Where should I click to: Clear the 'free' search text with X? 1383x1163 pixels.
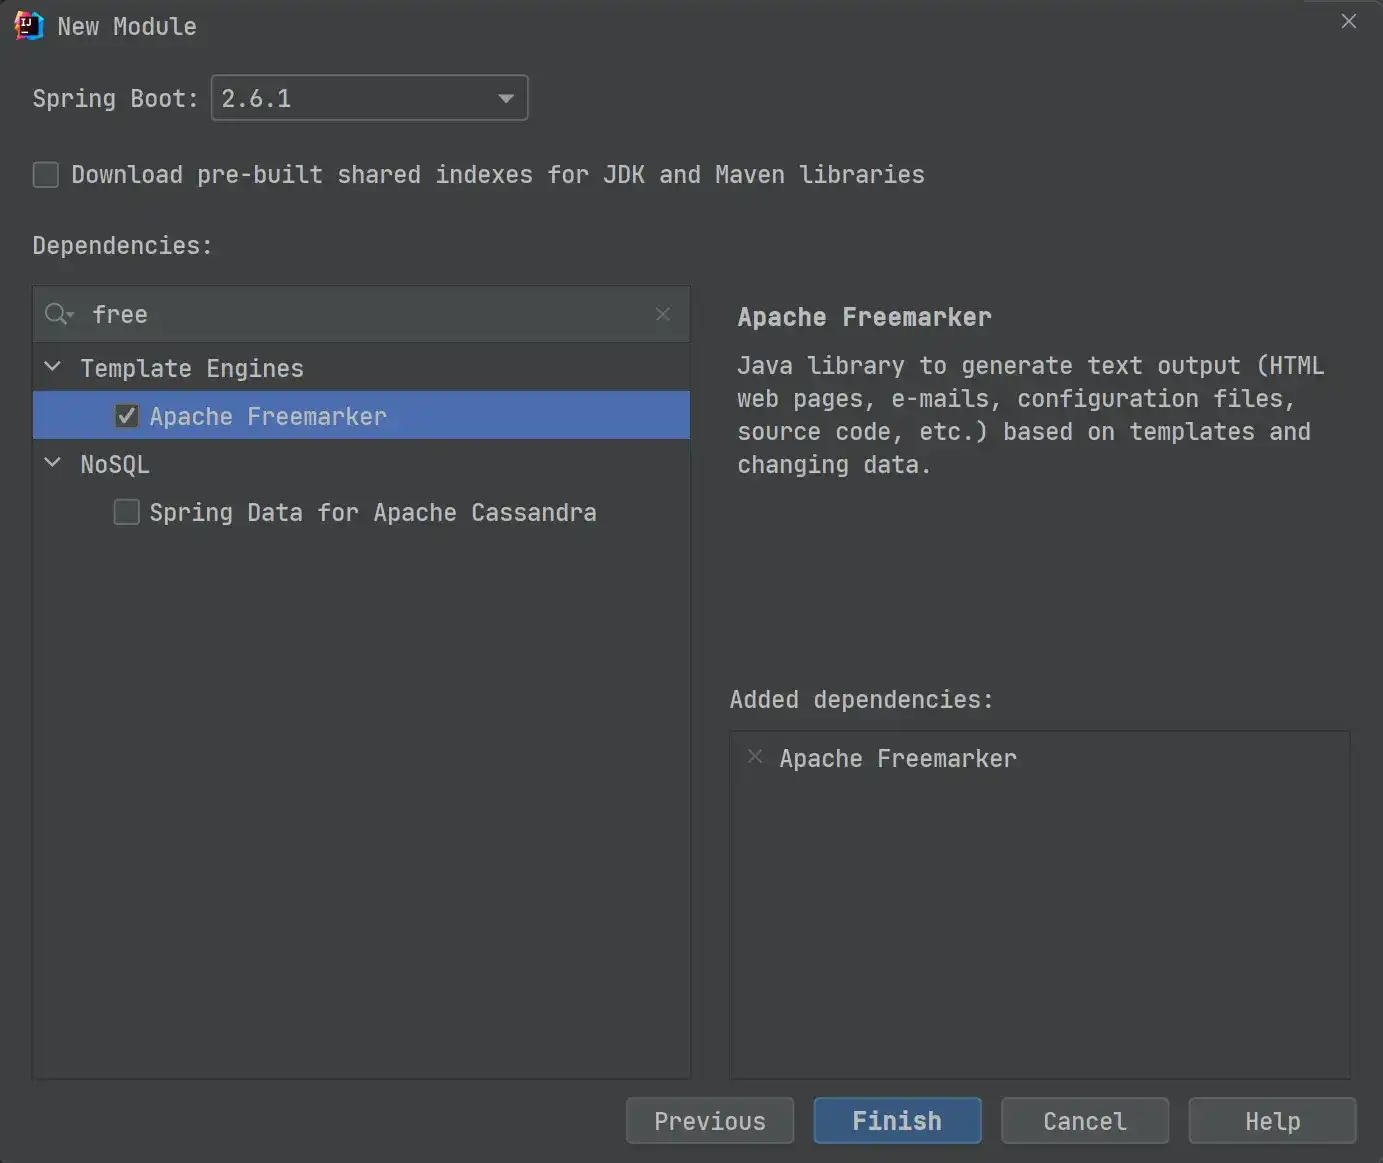coord(662,315)
